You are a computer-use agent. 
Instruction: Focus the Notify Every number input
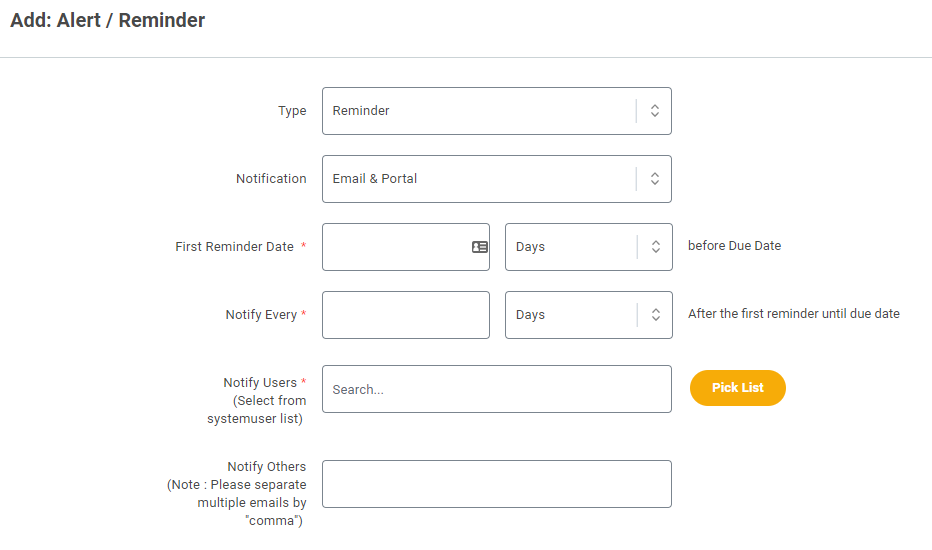click(x=406, y=315)
